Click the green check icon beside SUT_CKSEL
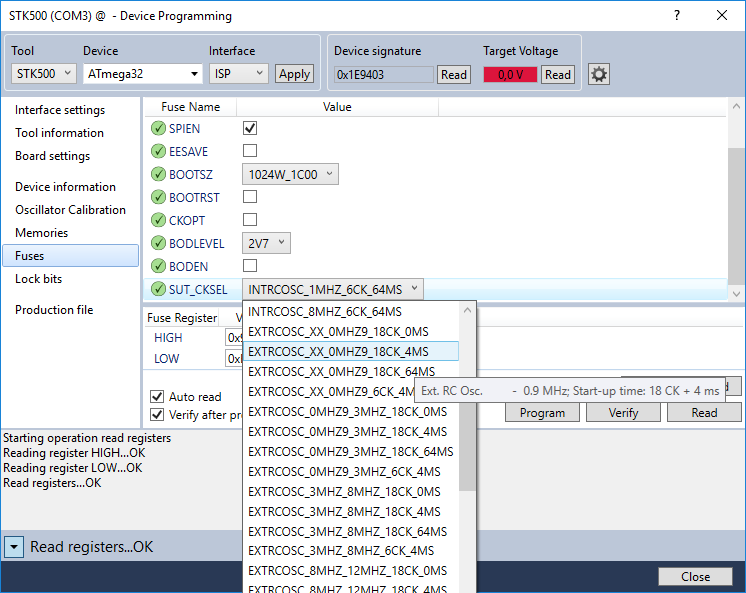The image size is (746, 593). coord(158,289)
